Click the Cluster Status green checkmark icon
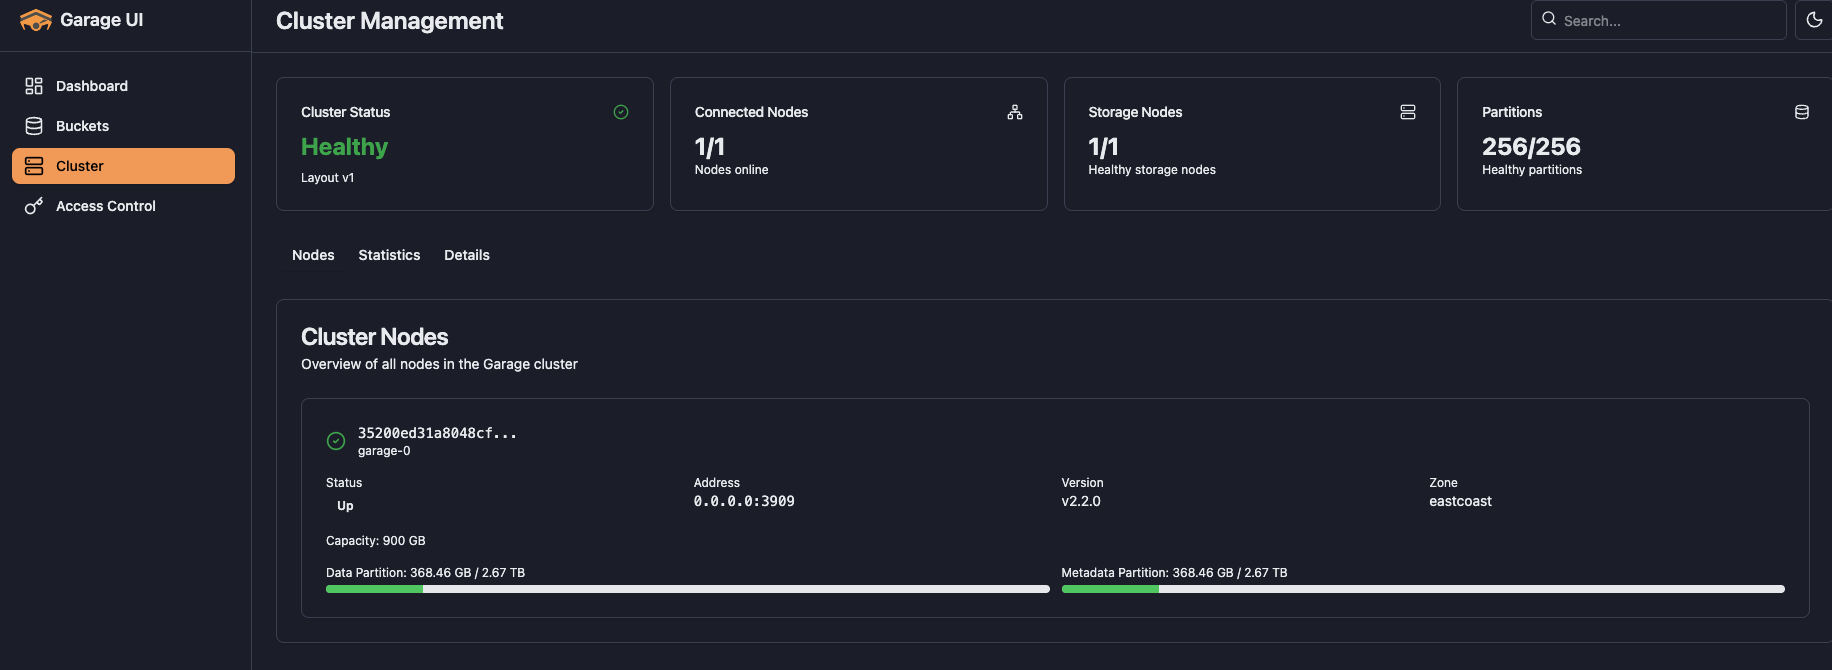The height and width of the screenshot is (670, 1832). tap(621, 112)
